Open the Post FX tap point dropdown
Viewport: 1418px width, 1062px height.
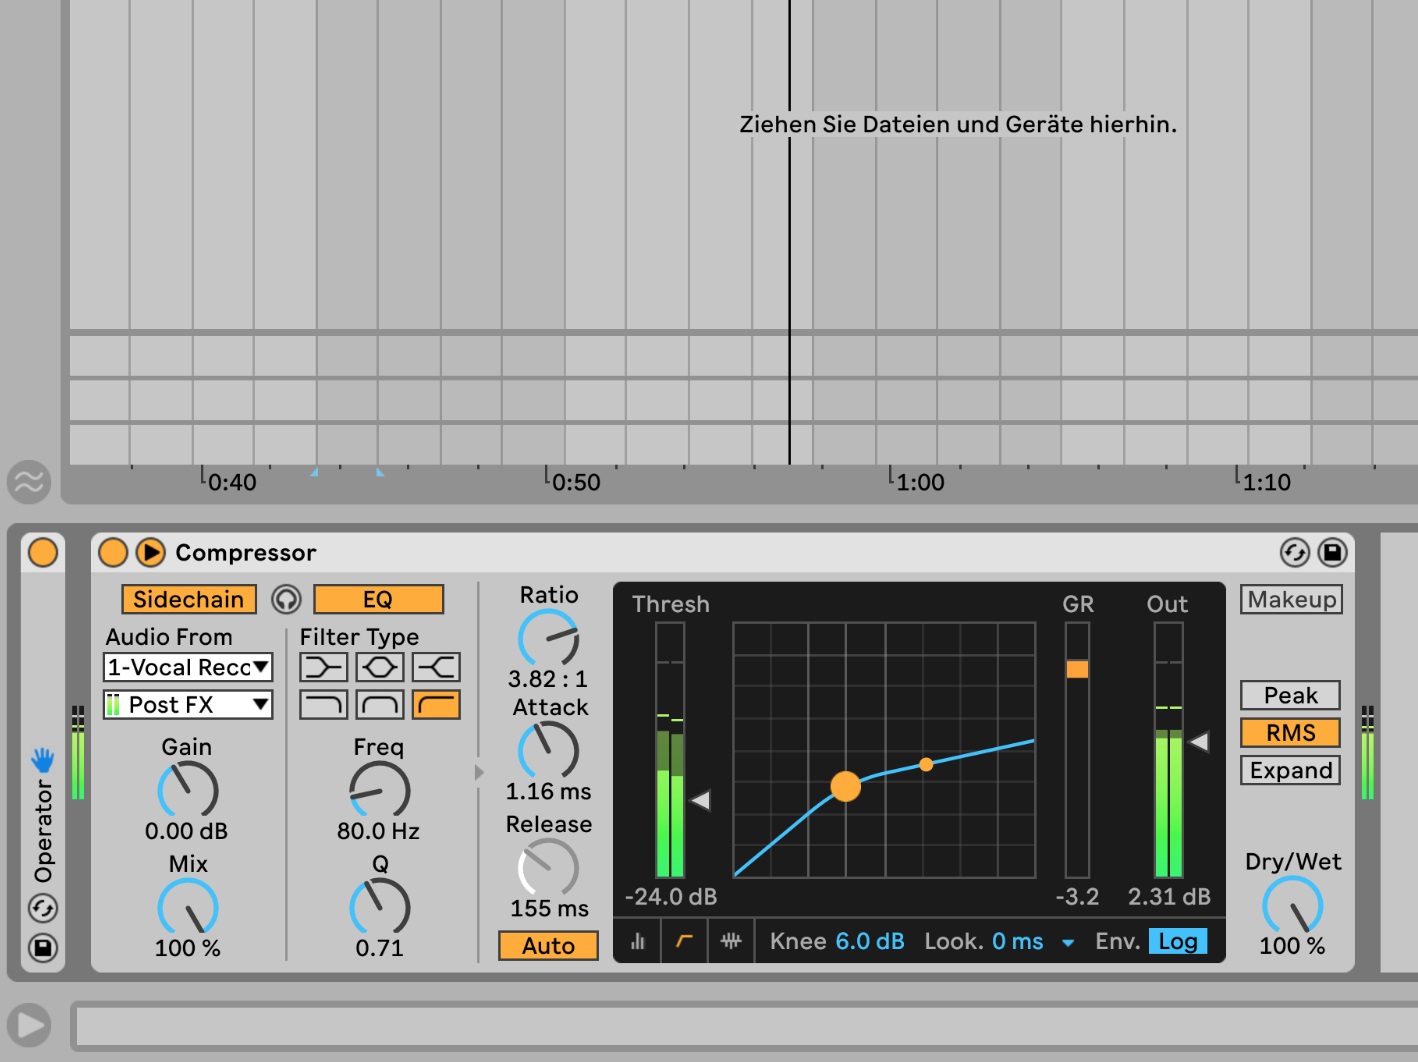click(188, 705)
